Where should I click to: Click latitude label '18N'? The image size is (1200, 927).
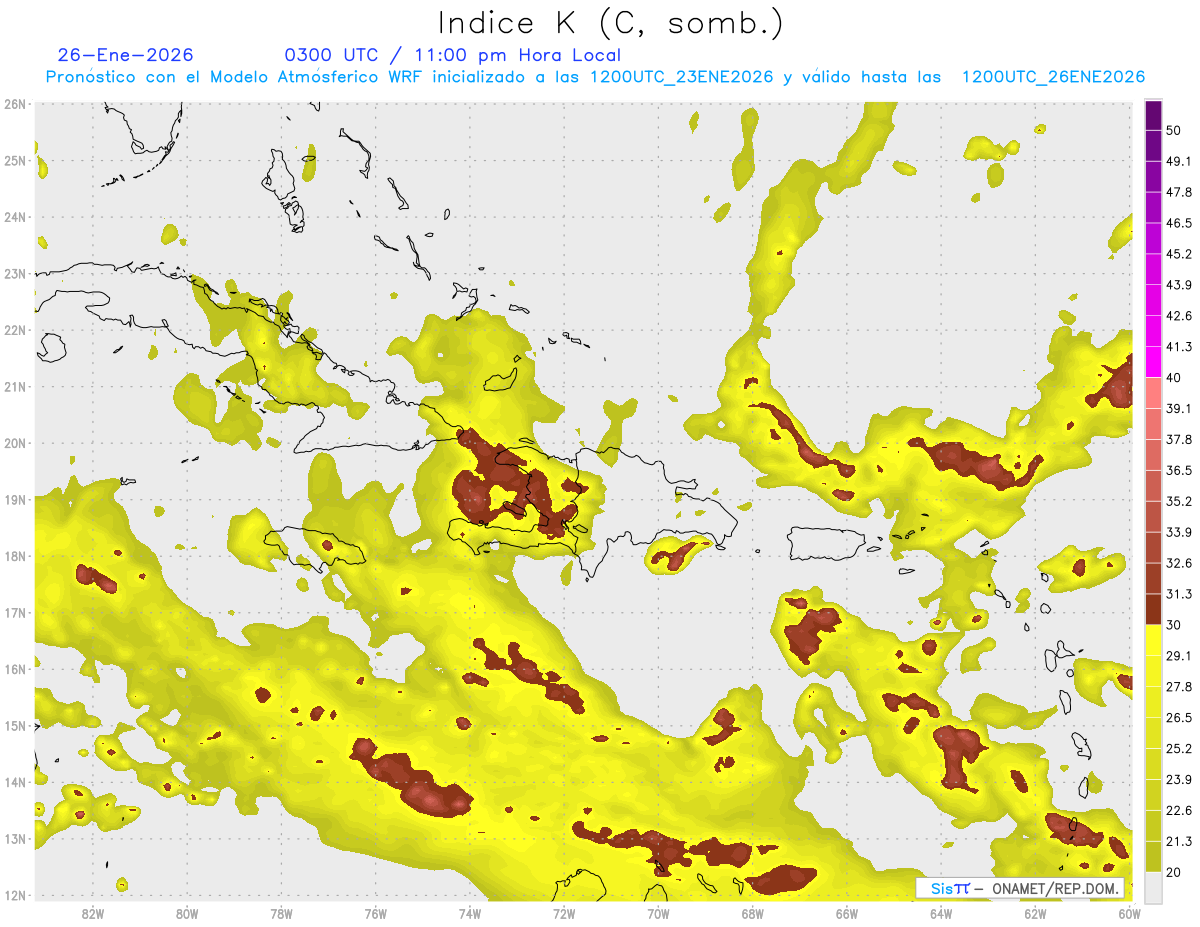click(x=15, y=556)
